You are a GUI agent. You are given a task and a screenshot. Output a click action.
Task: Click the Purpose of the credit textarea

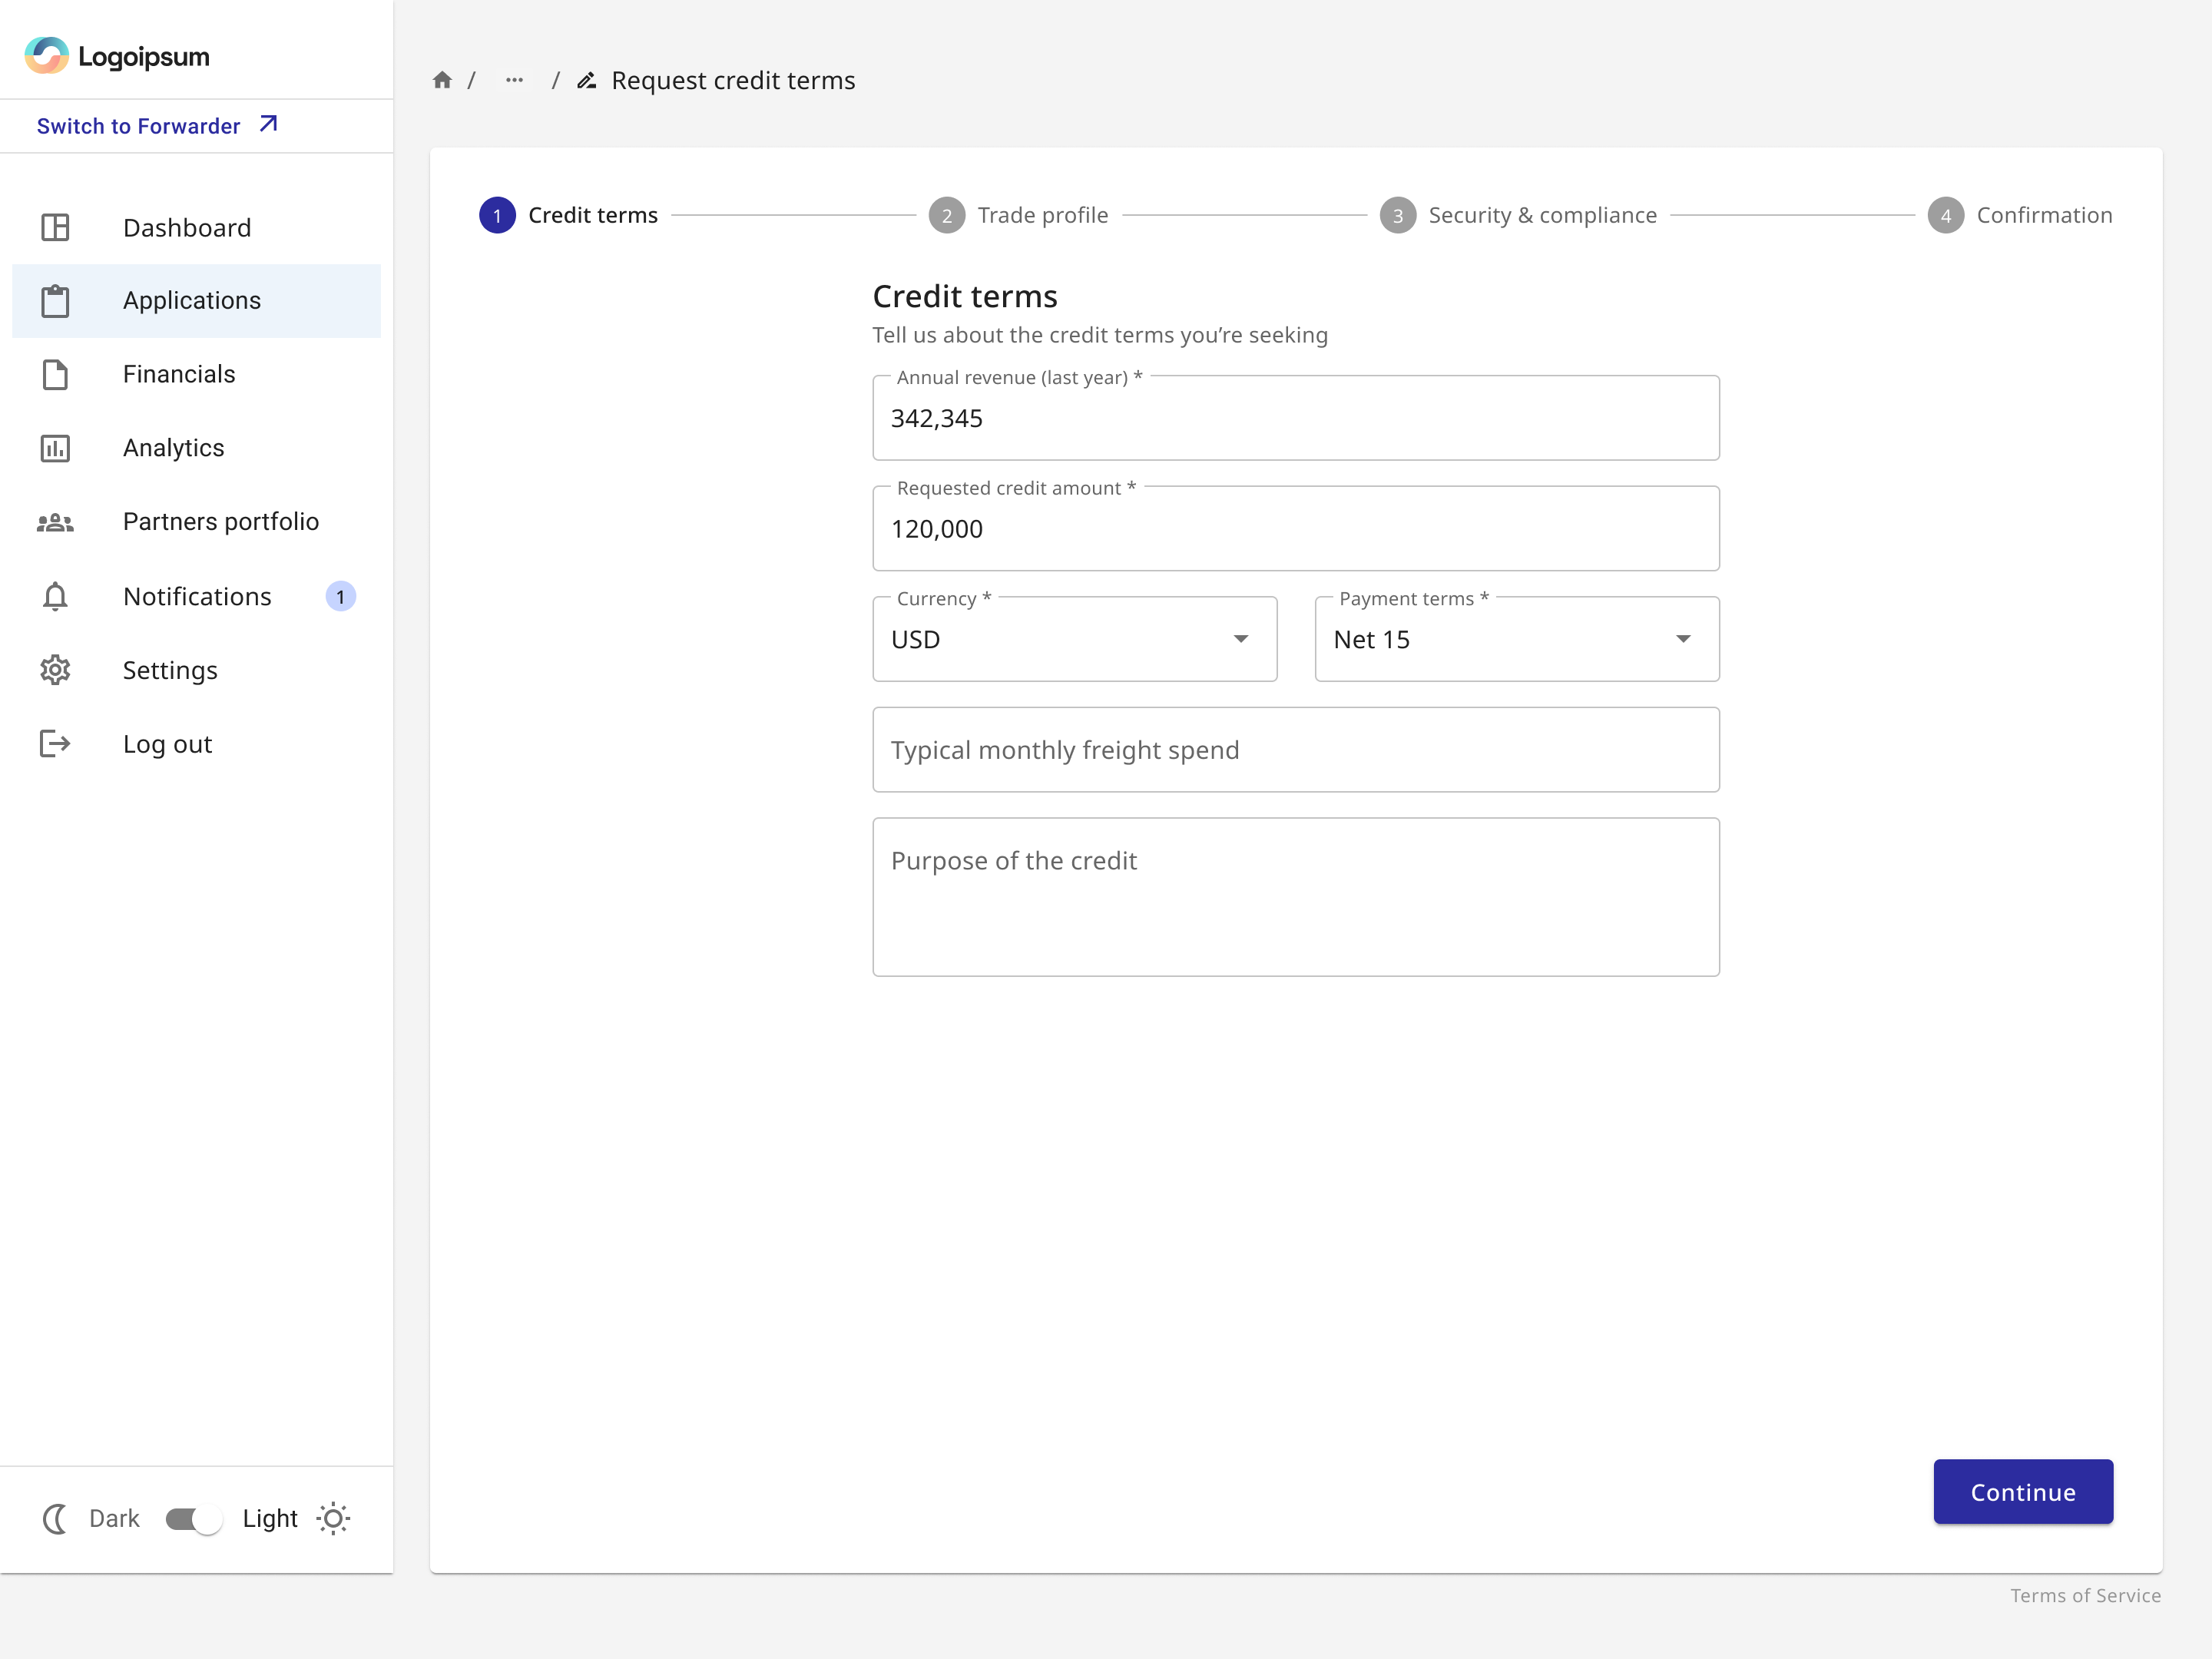[1296, 897]
